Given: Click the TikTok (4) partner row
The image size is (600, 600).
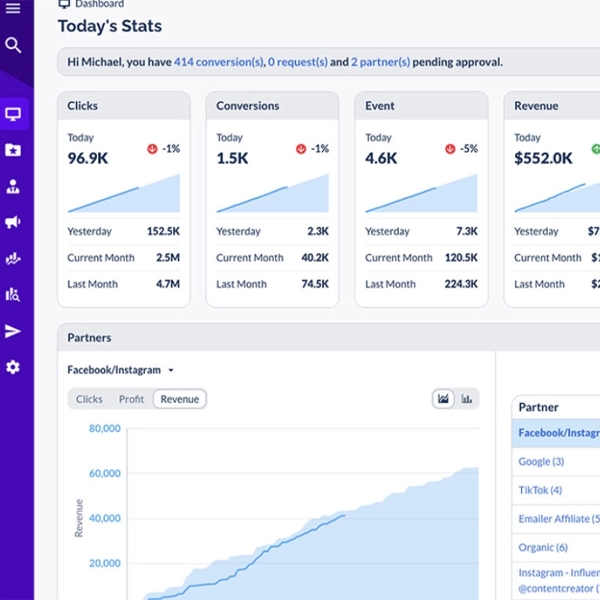Looking at the screenshot, I should (541, 490).
